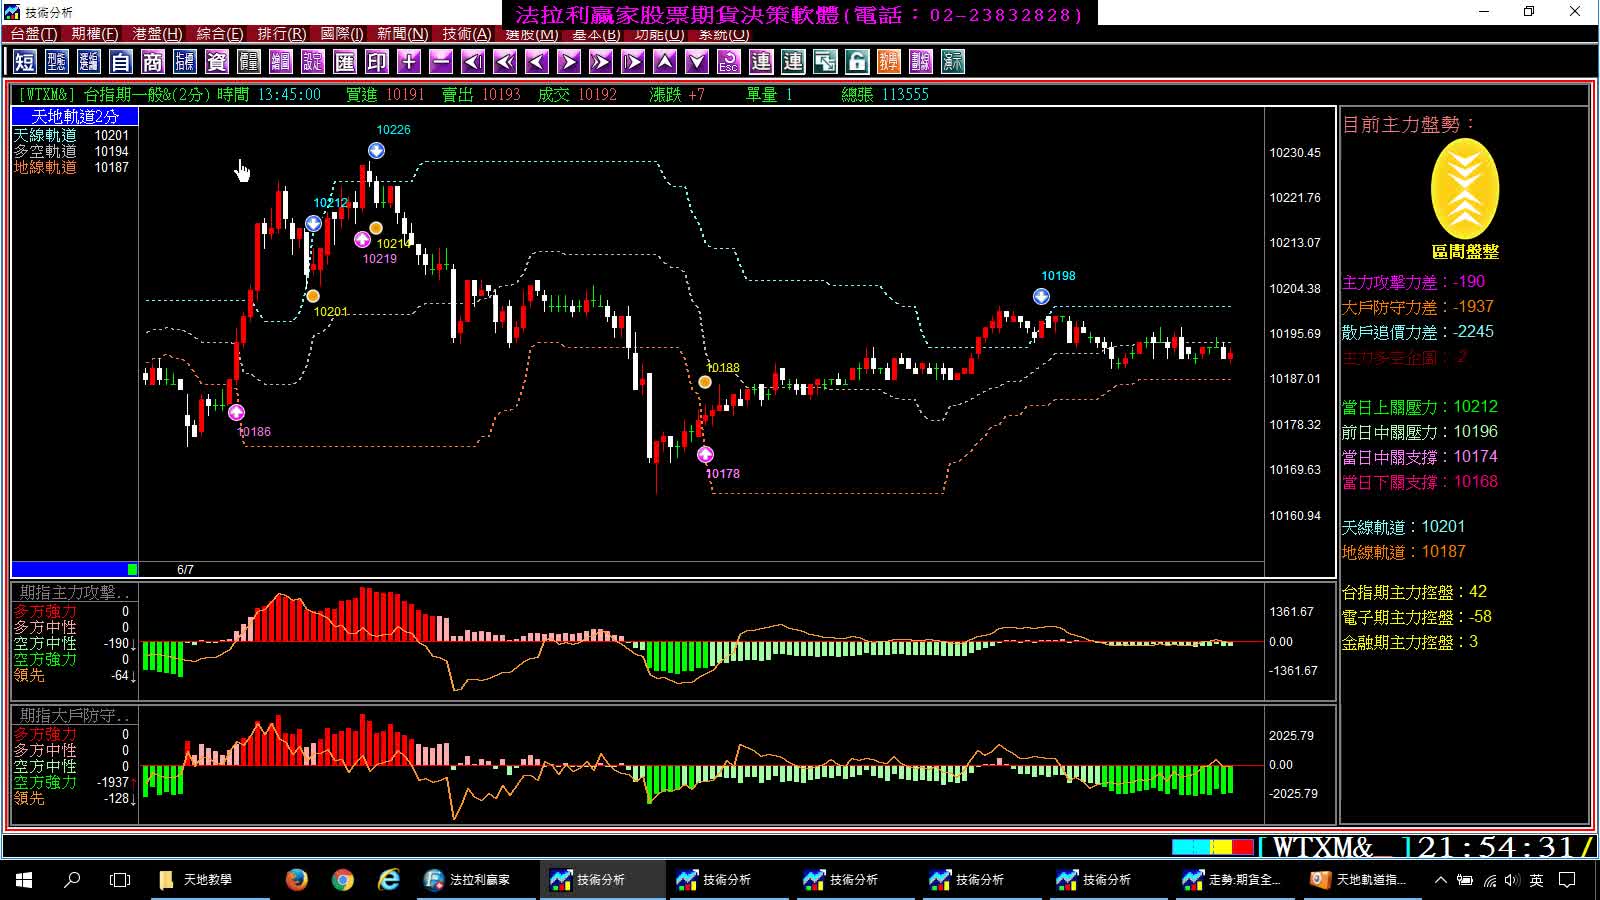Click the 10226 high marker on chart
The width and height of the screenshot is (1600, 900).
(x=376, y=150)
